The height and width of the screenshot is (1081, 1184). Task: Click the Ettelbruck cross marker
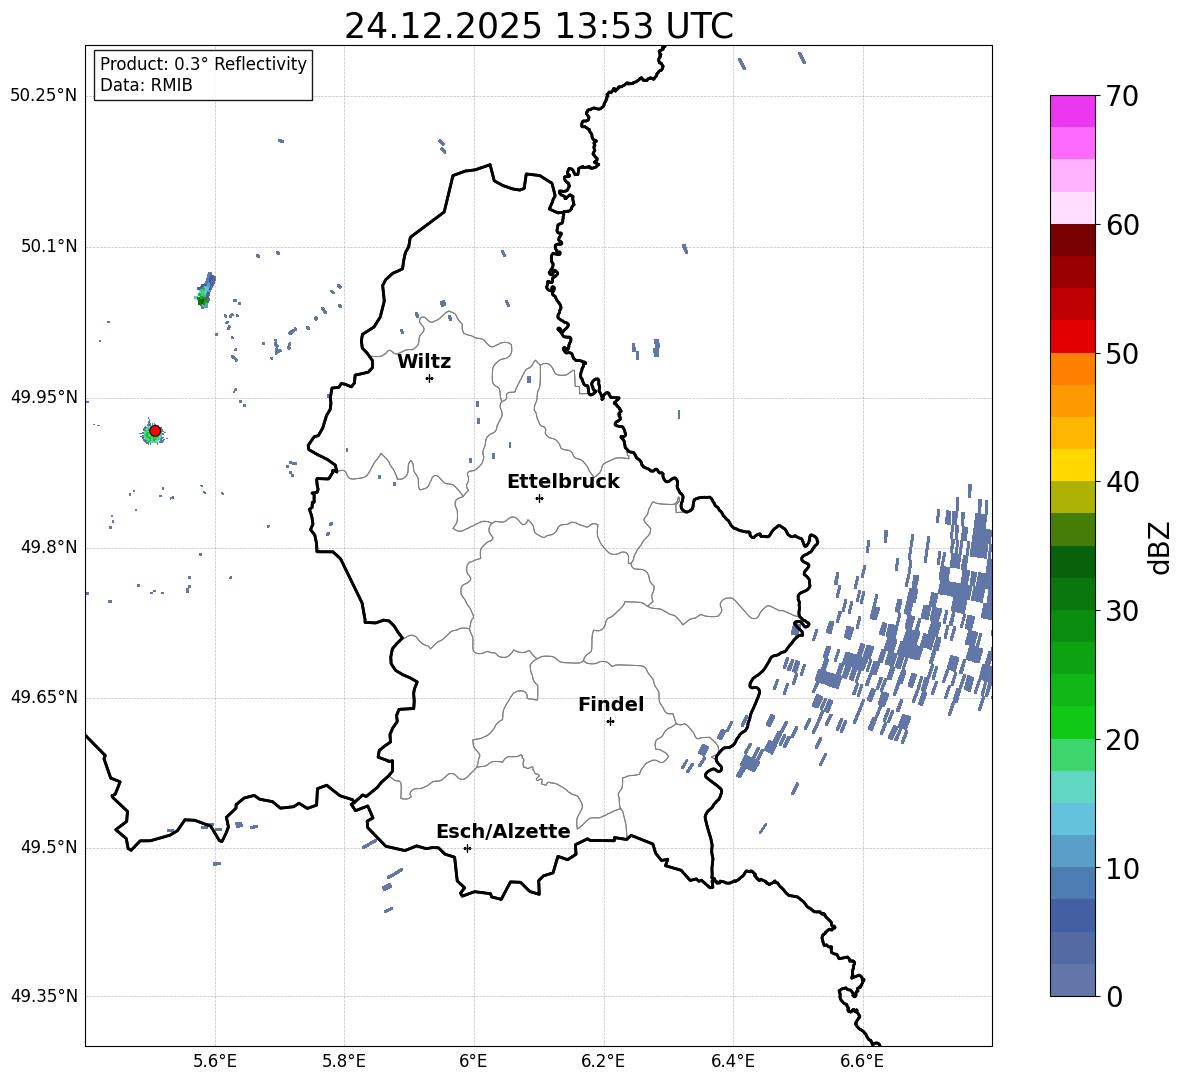(539, 498)
